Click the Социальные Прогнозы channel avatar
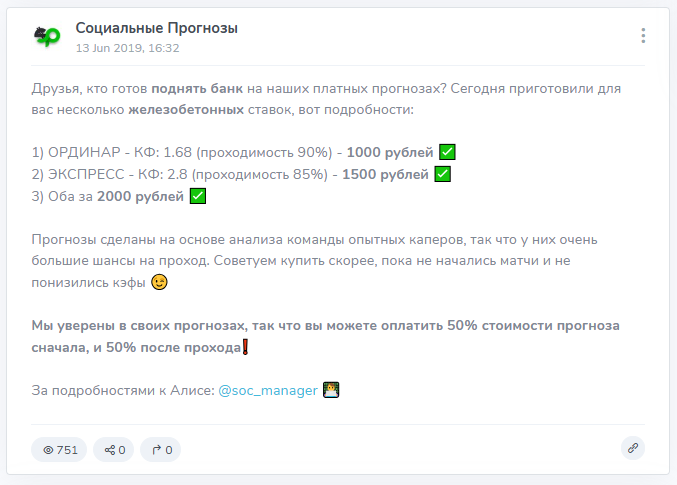This screenshot has width=677, height=485. click(46, 37)
